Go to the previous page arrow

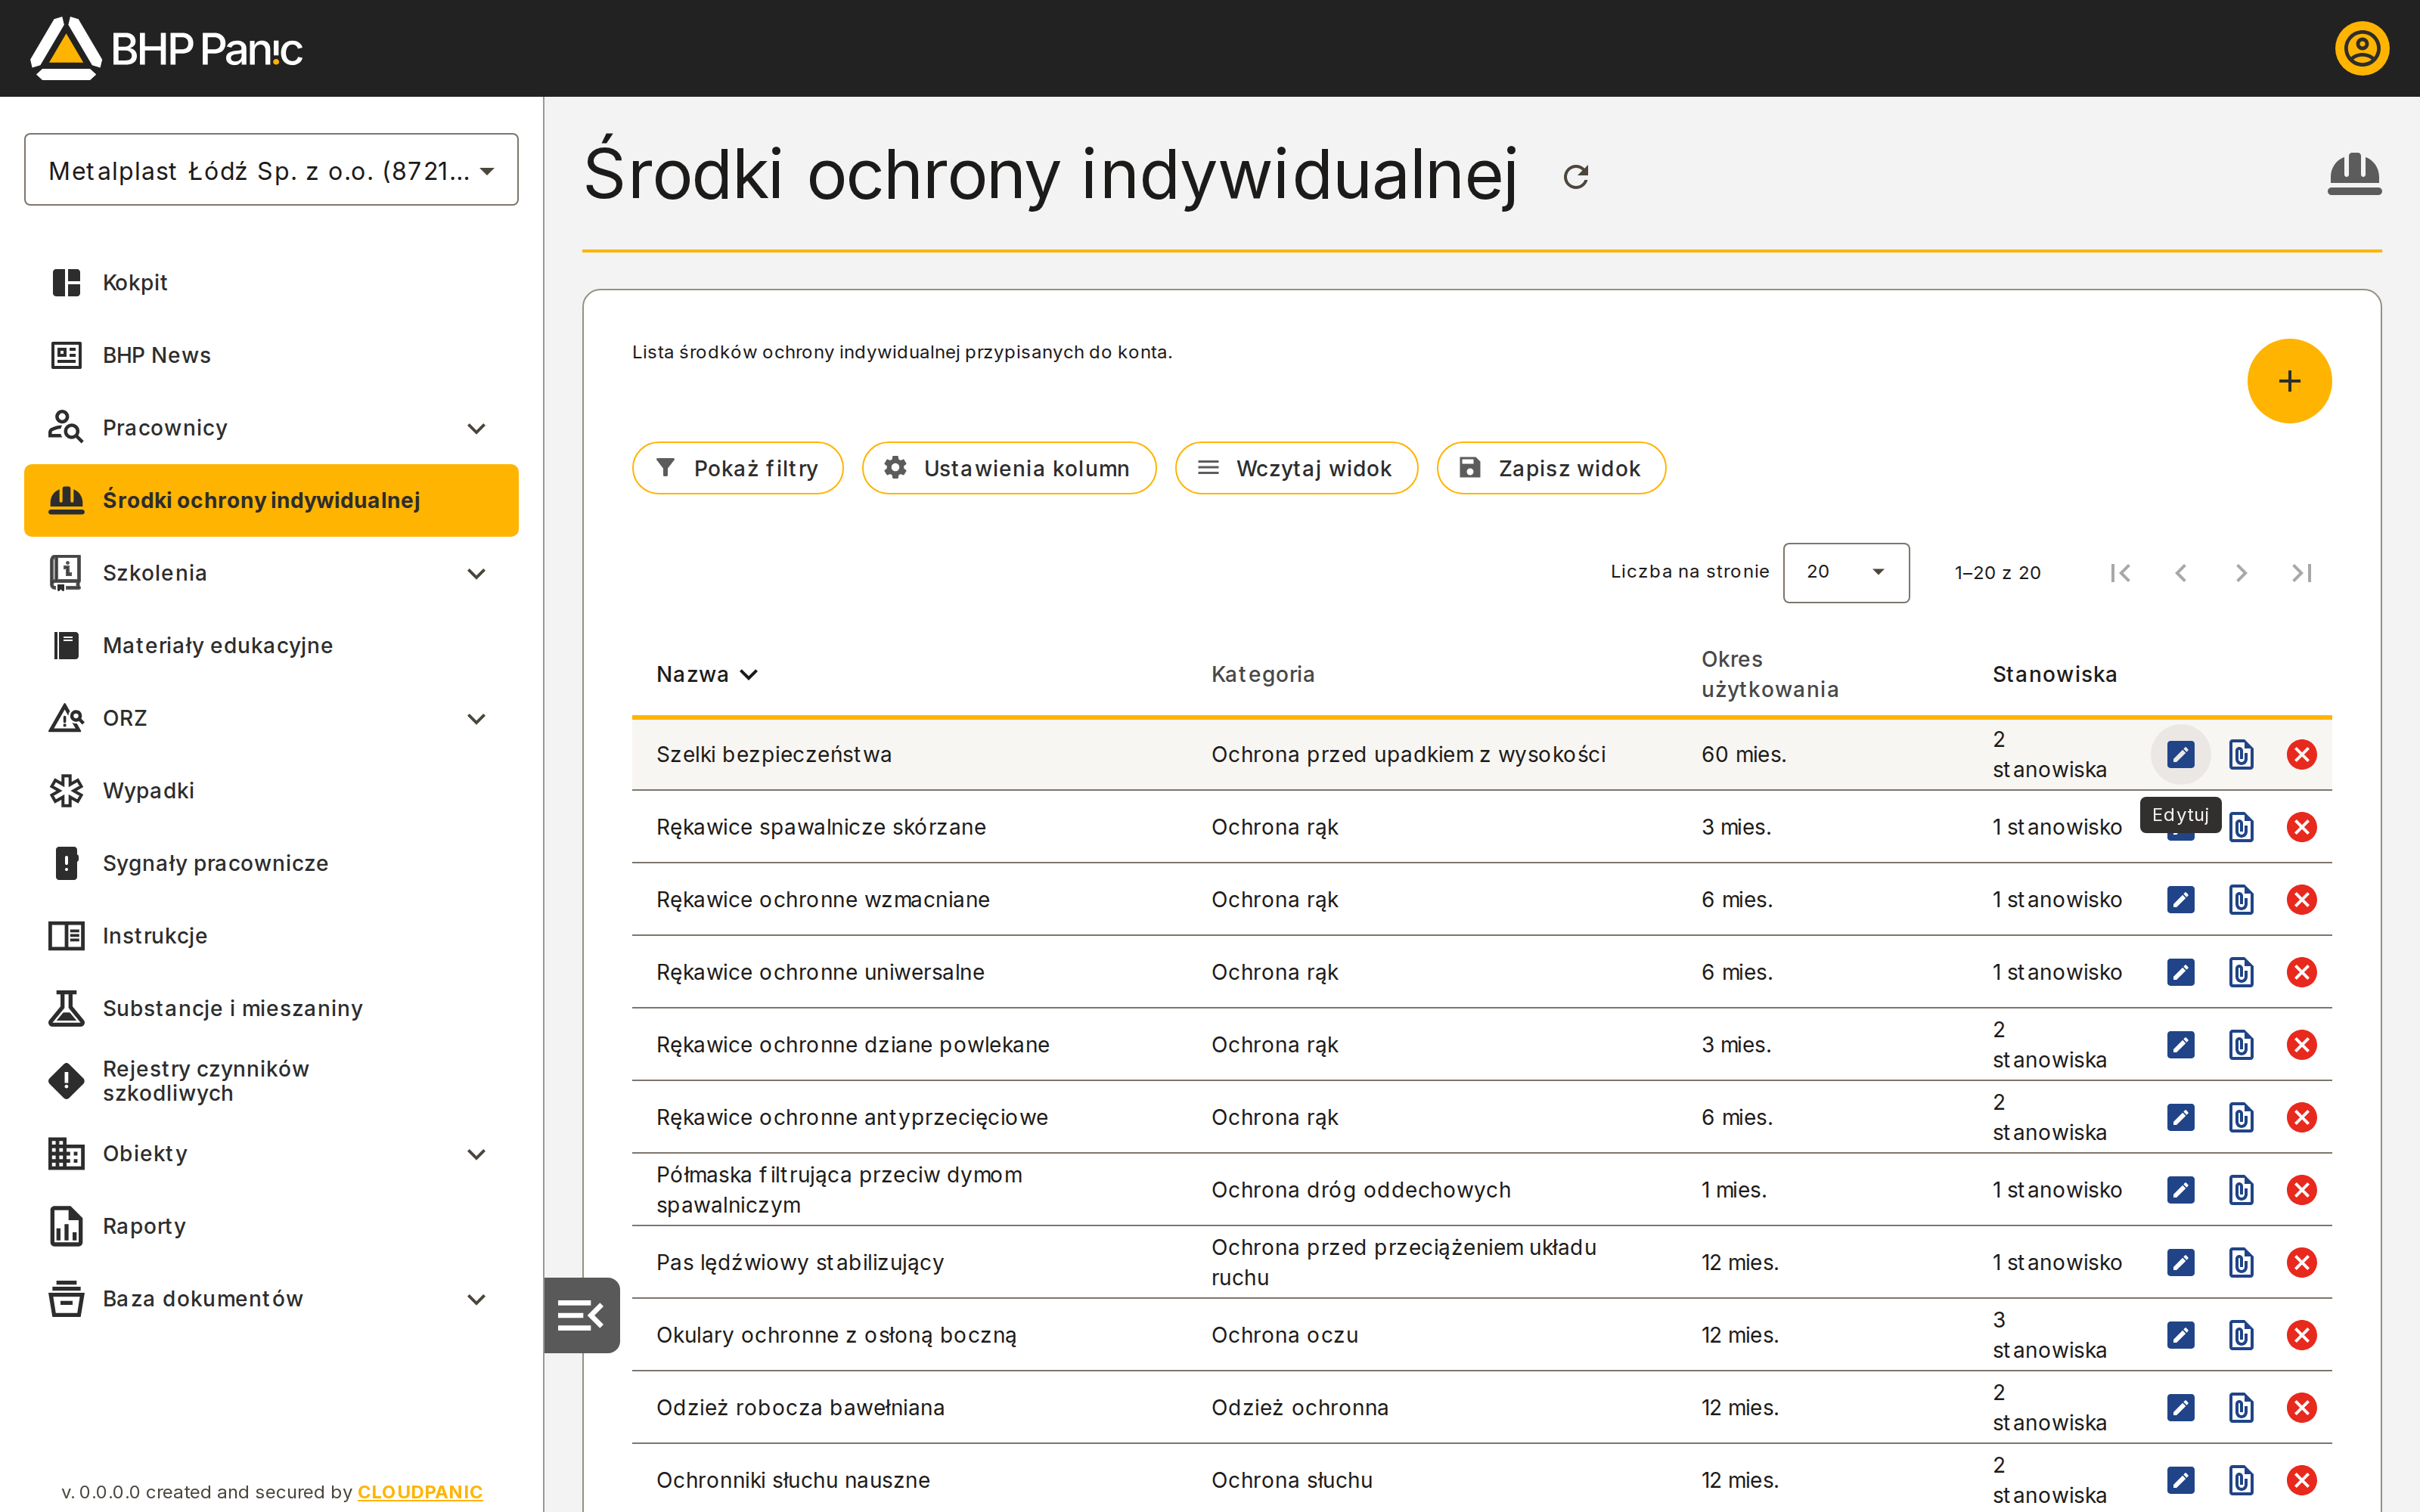click(x=2181, y=573)
